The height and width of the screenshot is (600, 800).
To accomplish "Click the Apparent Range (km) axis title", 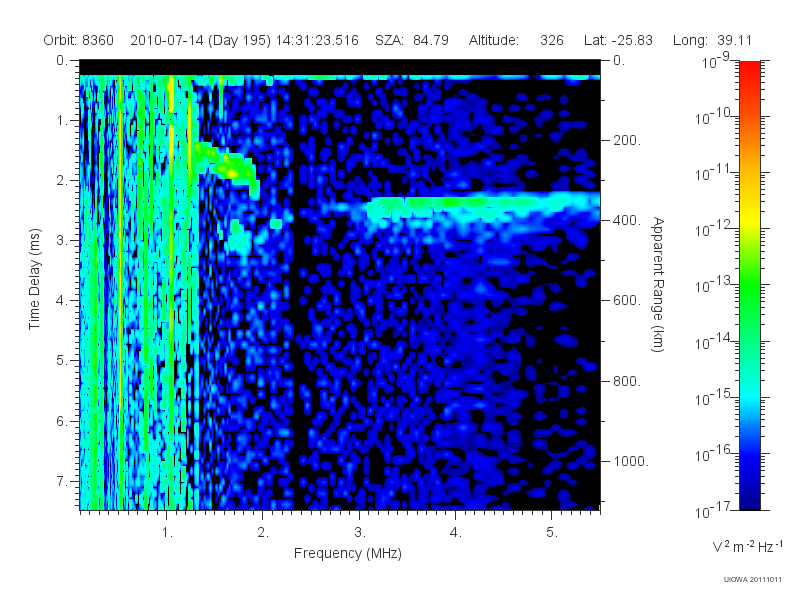I will tap(658, 284).
